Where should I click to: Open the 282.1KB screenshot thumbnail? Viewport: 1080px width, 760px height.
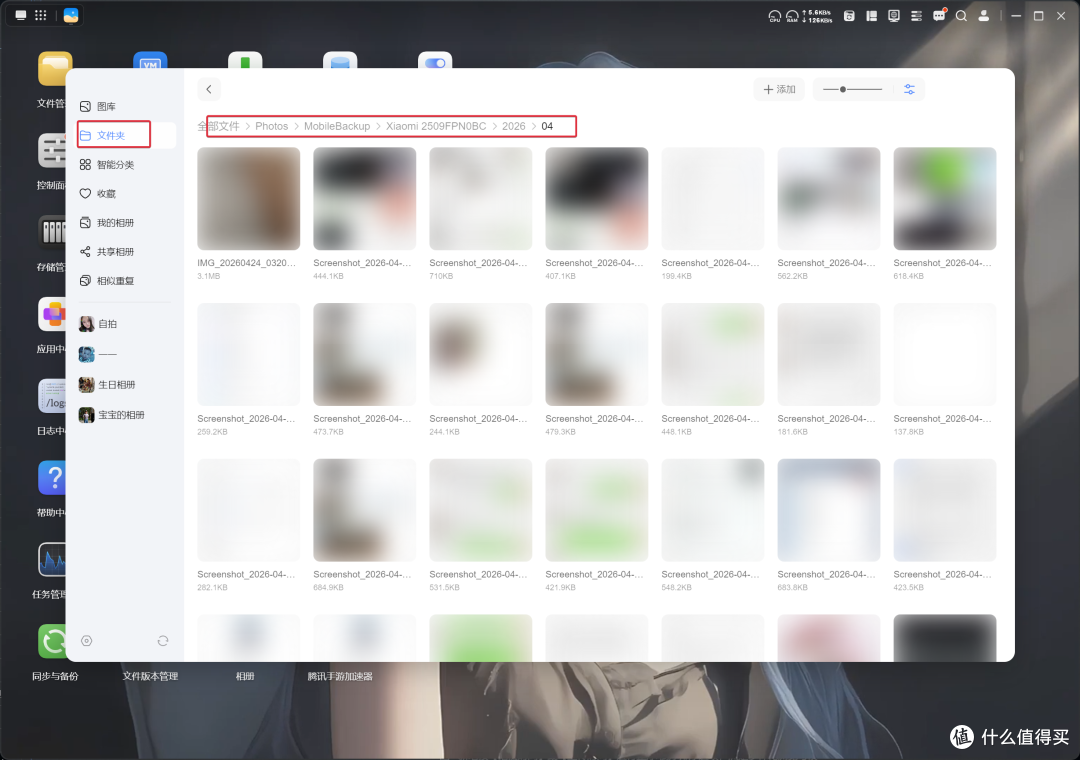(249, 510)
